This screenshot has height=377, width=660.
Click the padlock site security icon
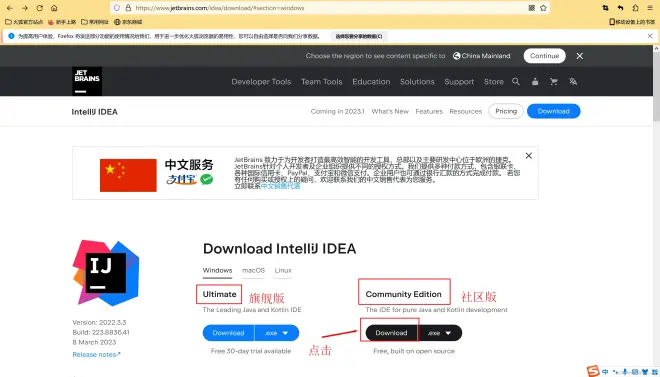click(128, 8)
